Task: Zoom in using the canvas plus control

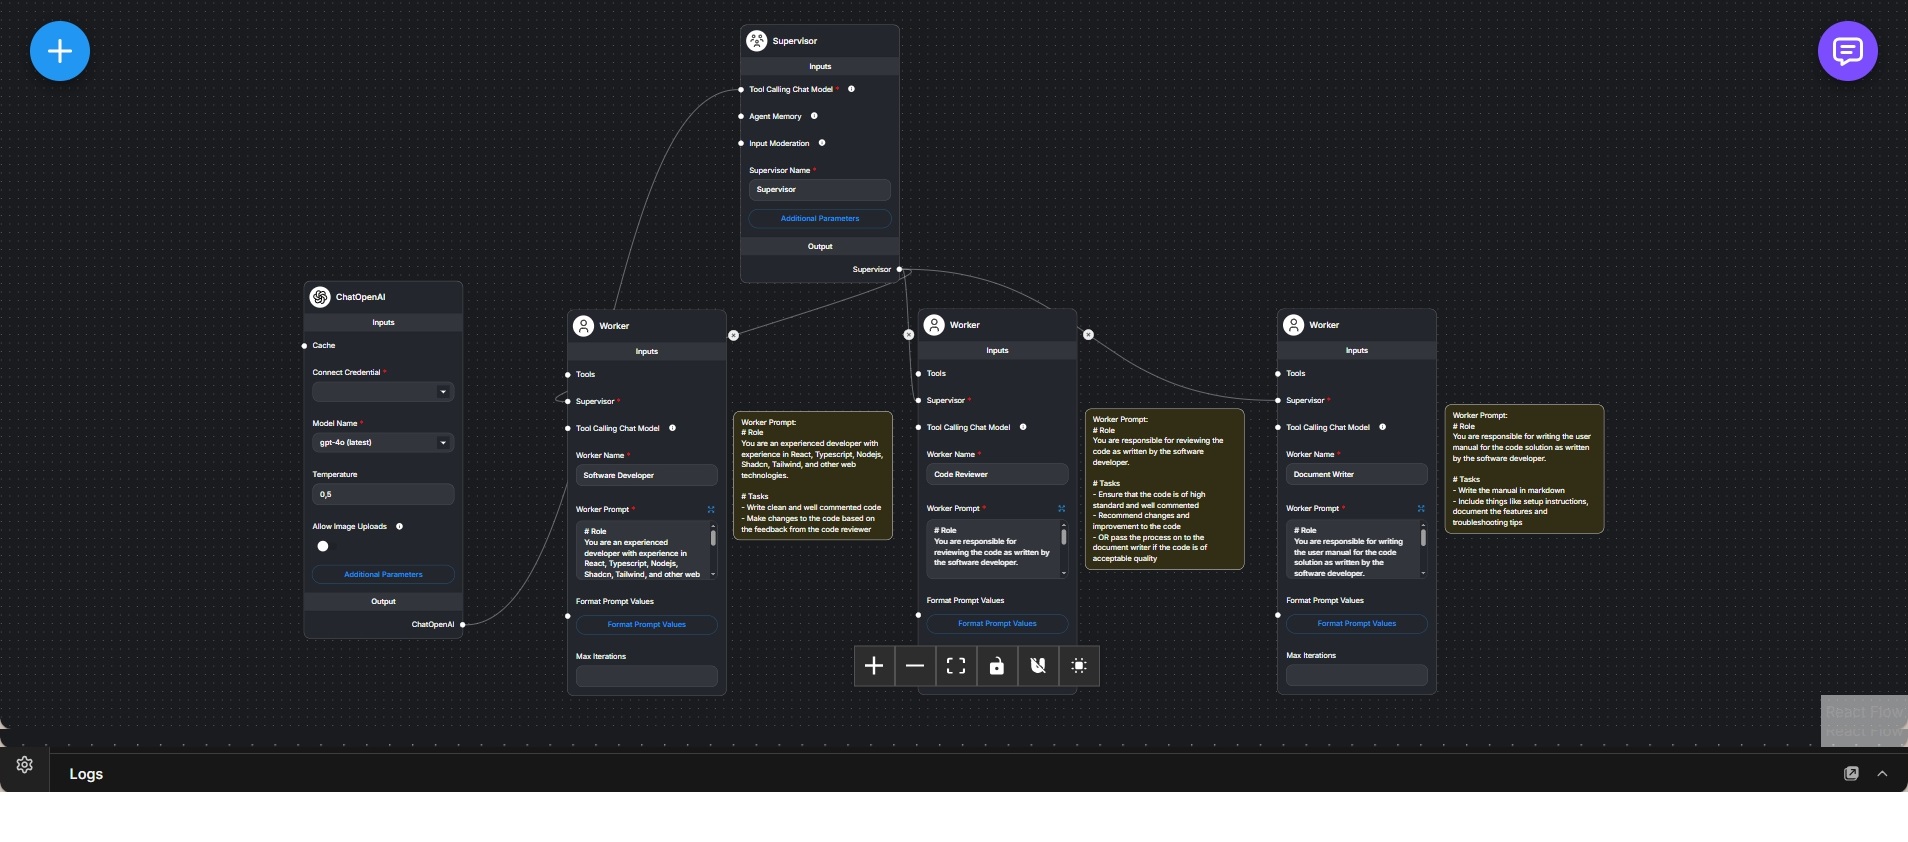Action: [874, 666]
